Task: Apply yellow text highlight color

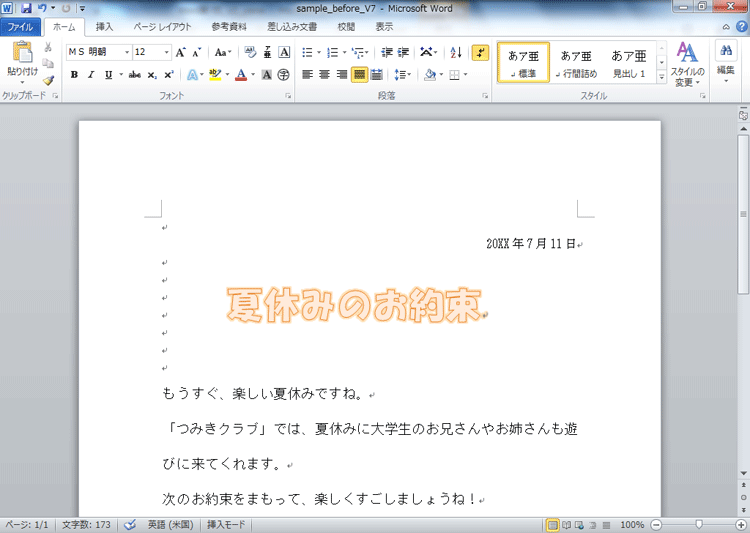Action: pyautogui.click(x=215, y=75)
